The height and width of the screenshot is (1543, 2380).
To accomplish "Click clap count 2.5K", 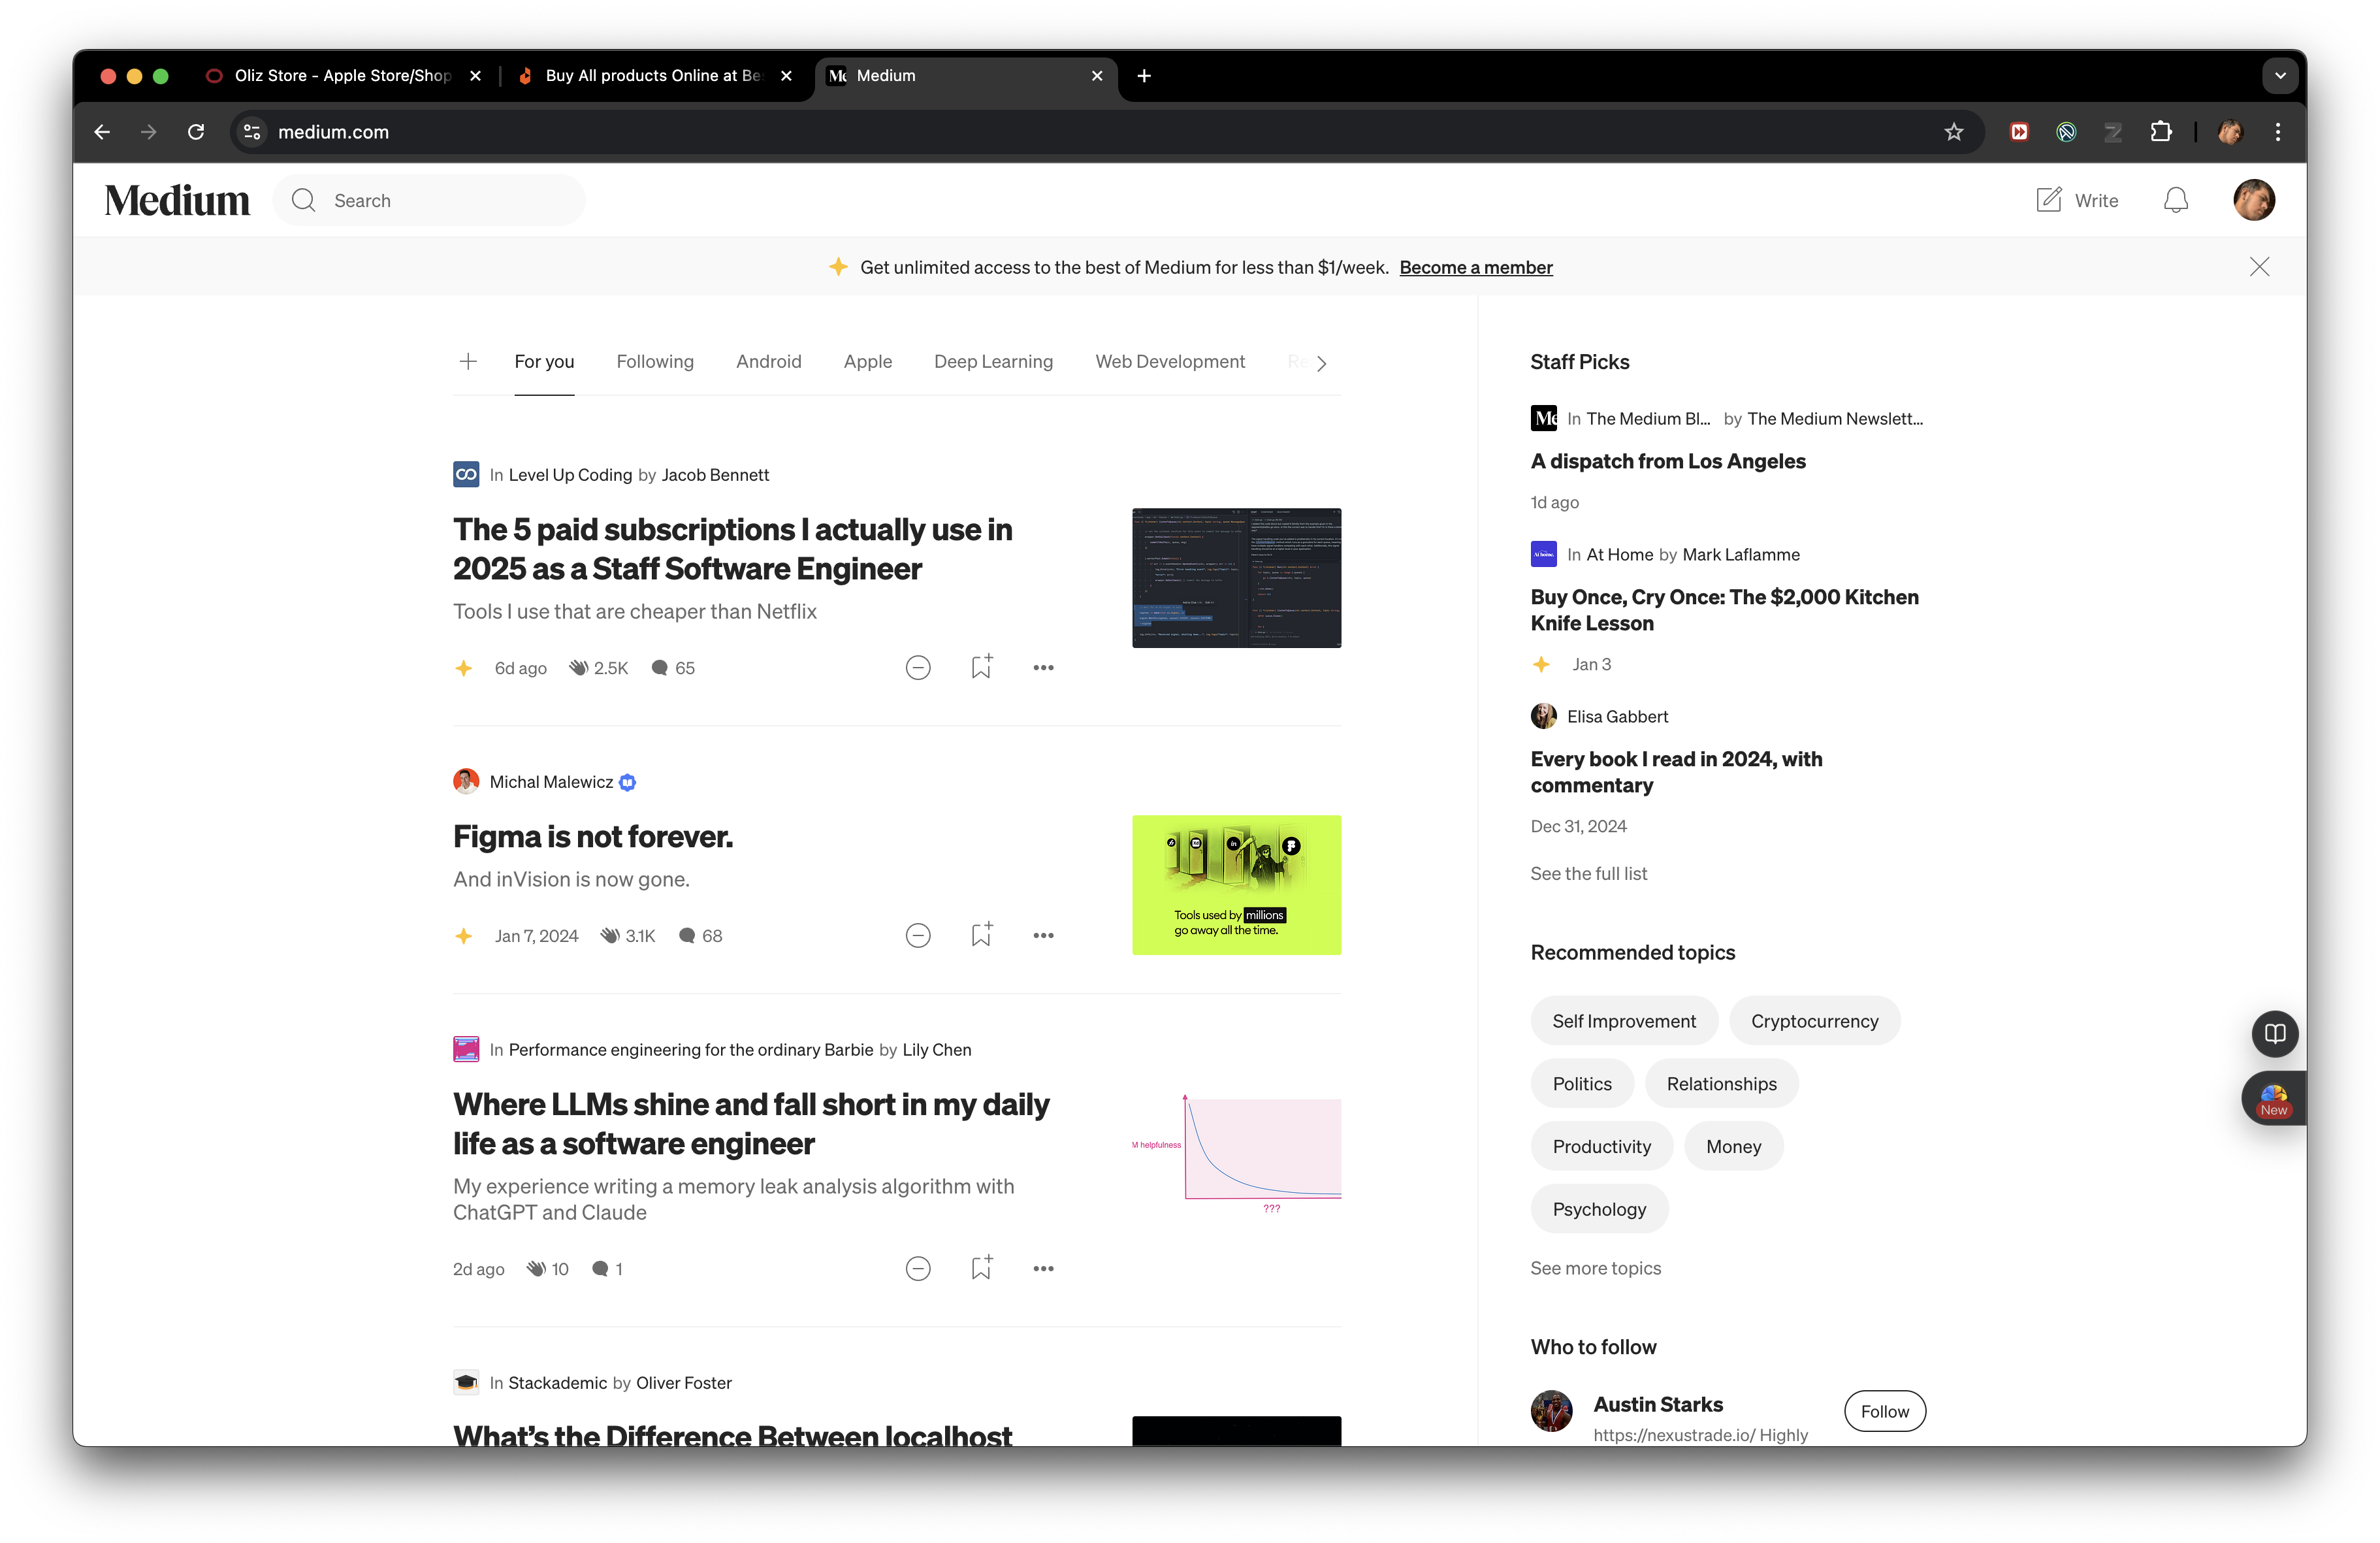I will pyautogui.click(x=598, y=668).
